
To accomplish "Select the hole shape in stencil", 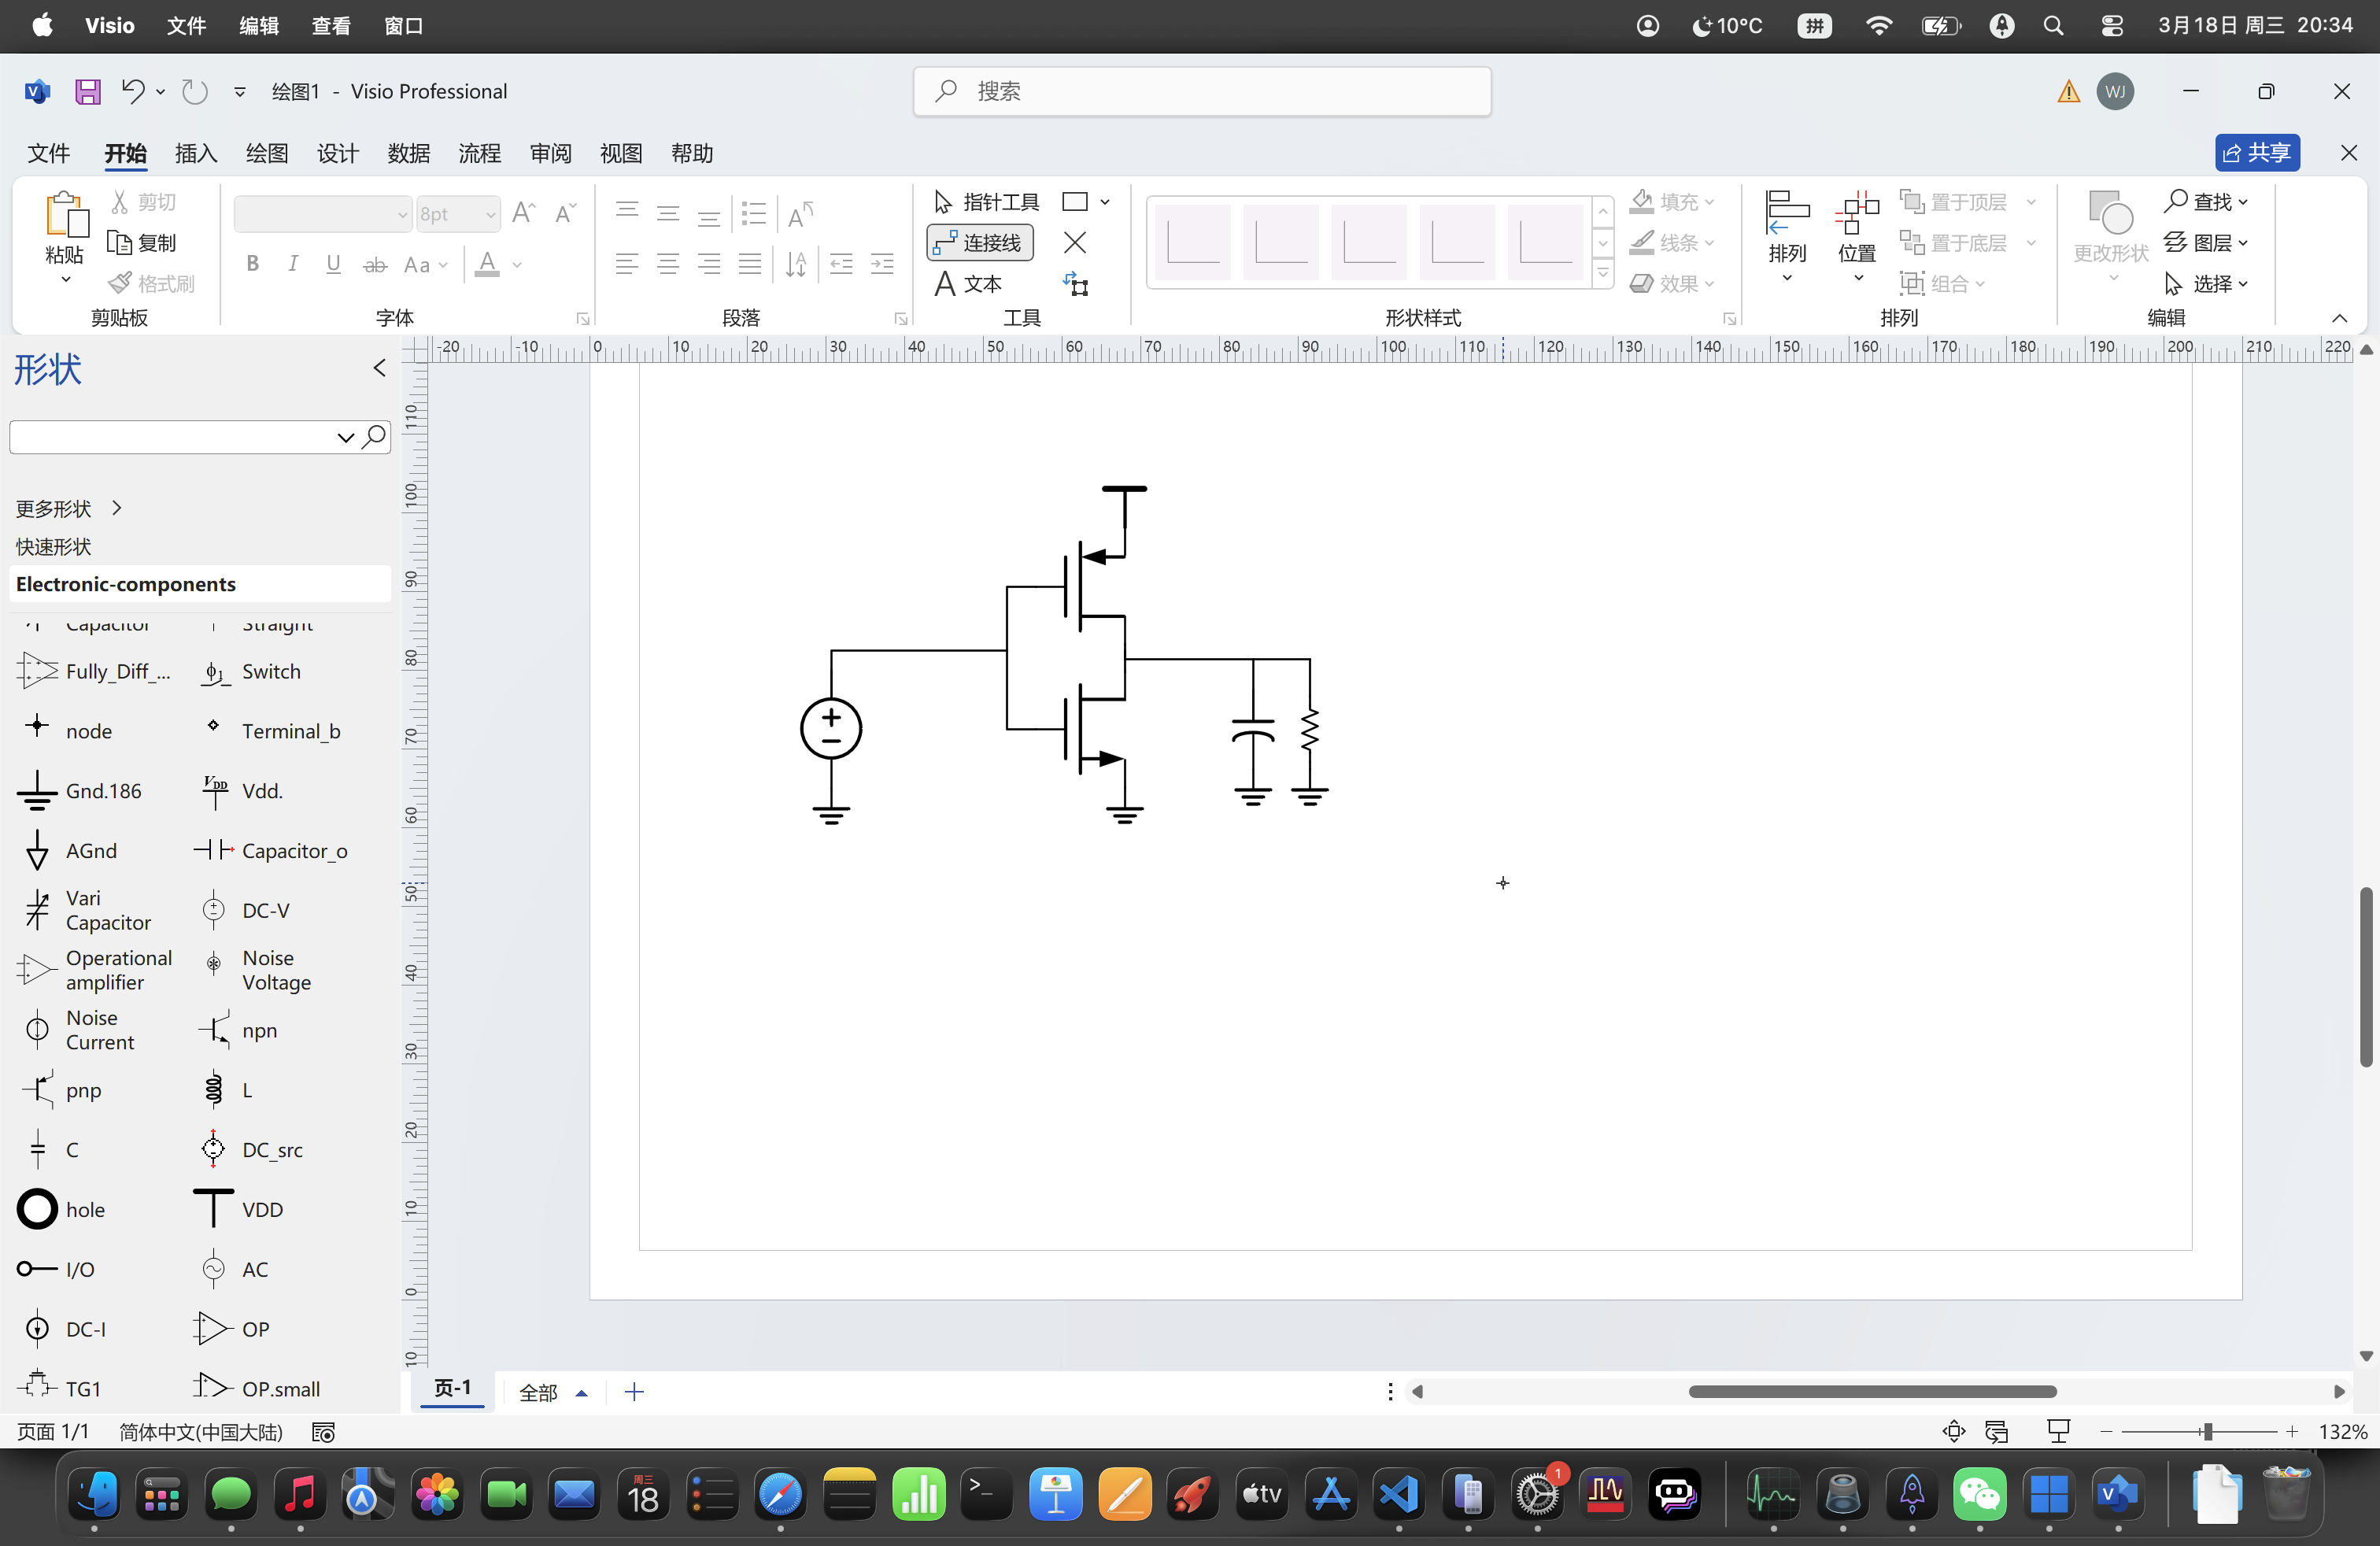I will click(x=62, y=1209).
